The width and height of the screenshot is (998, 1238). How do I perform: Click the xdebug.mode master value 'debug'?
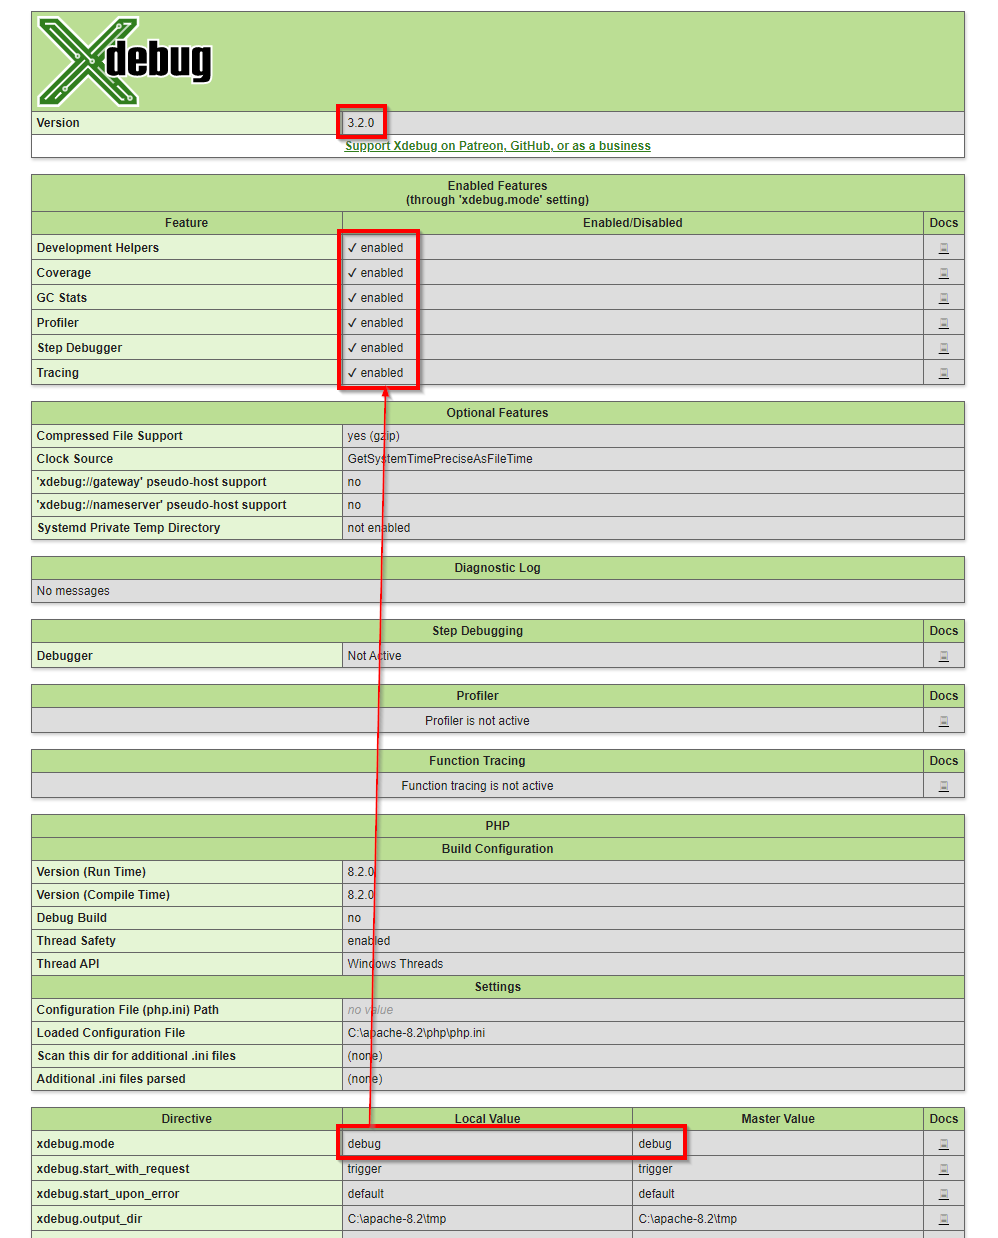(655, 1144)
